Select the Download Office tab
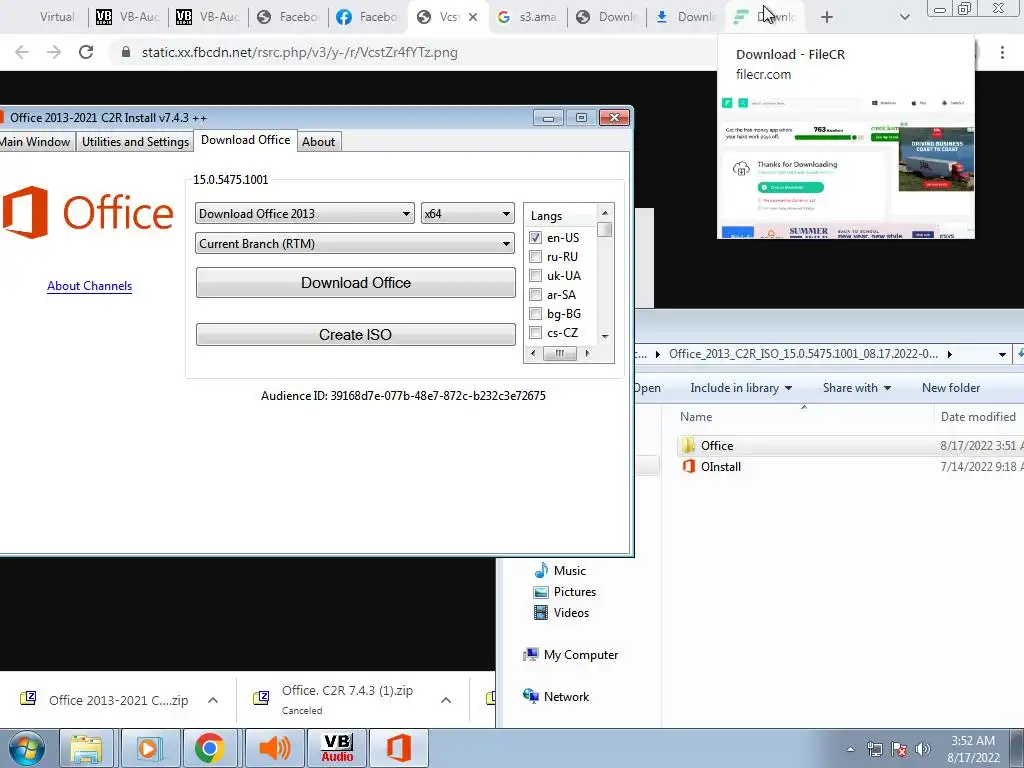 pyautogui.click(x=246, y=140)
